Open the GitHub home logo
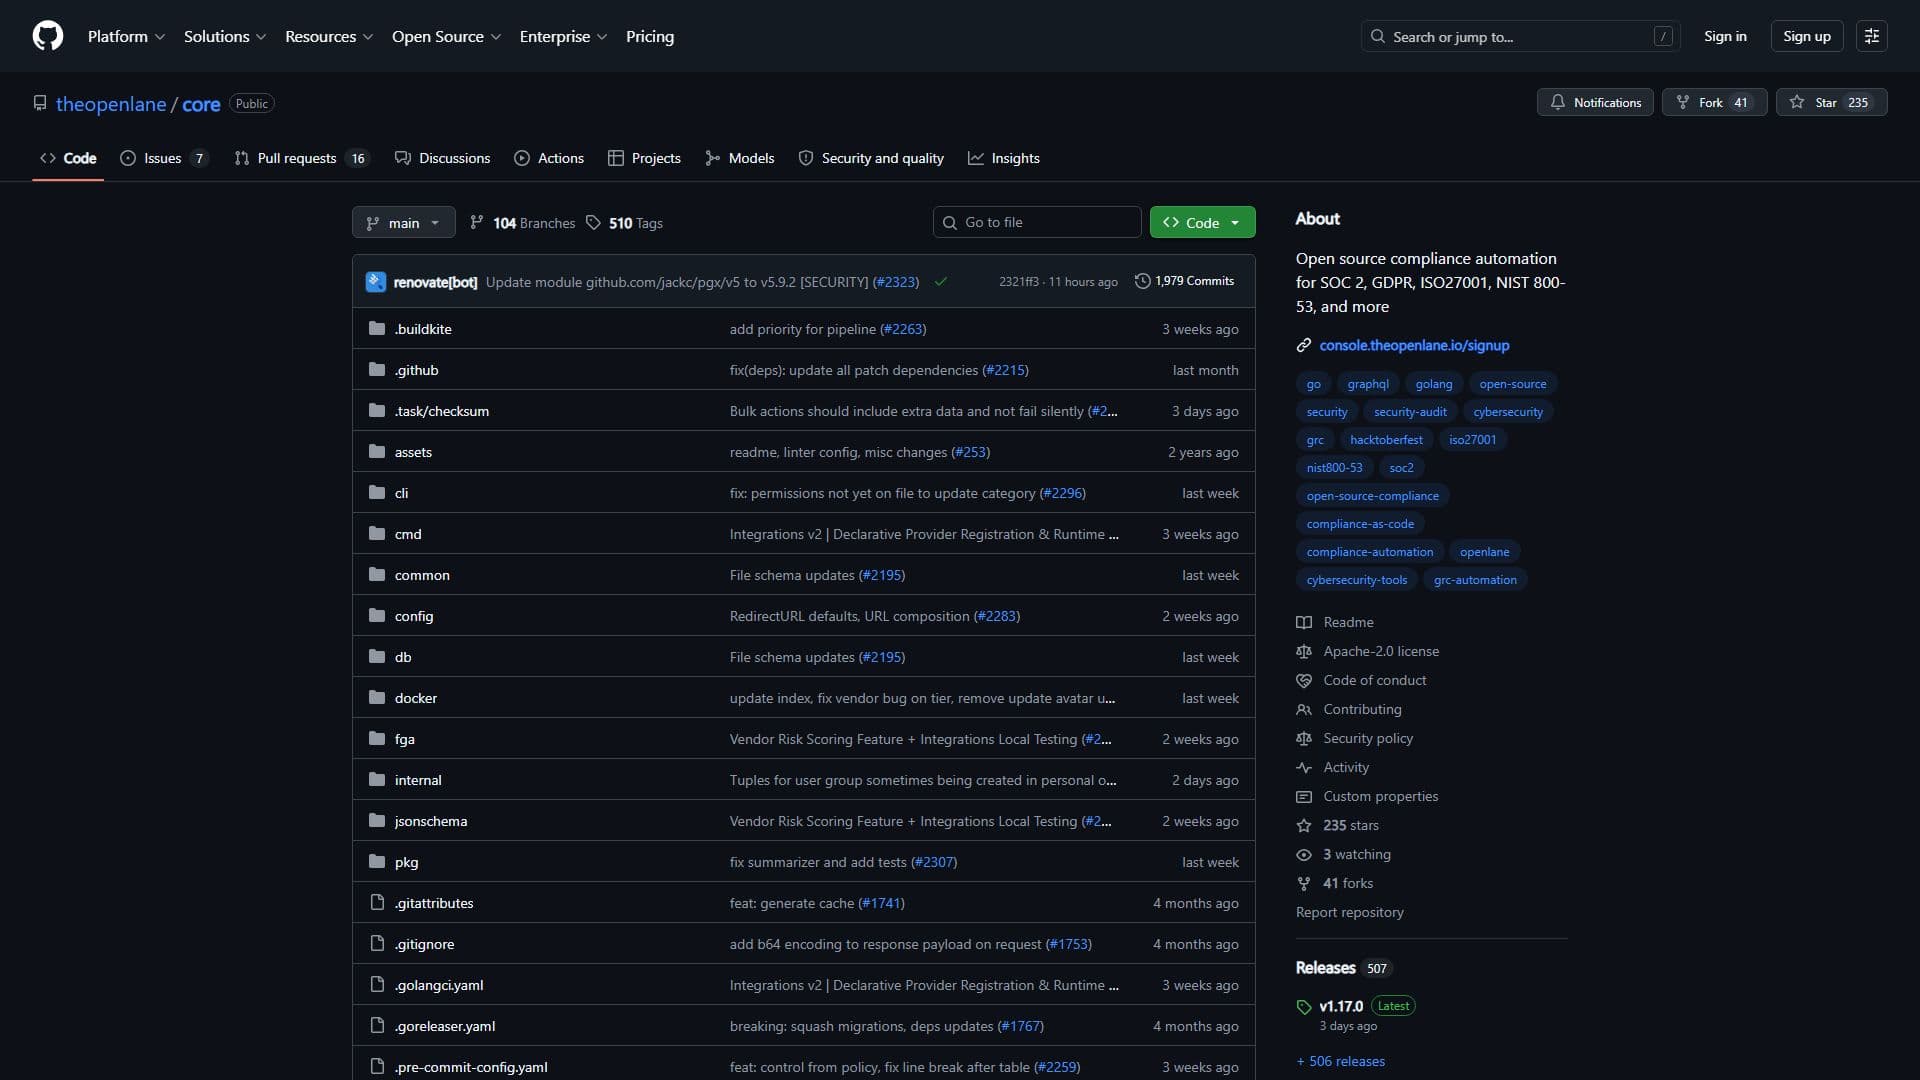1920x1080 pixels. pos(48,36)
